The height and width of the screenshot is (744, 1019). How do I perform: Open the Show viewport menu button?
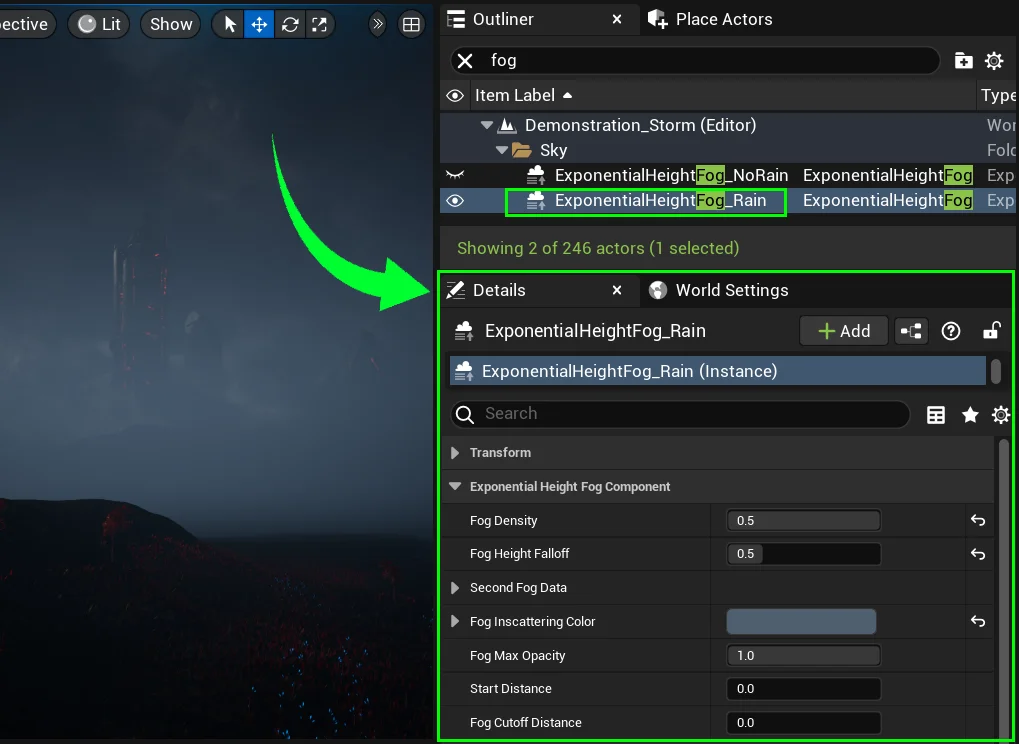[x=171, y=24]
